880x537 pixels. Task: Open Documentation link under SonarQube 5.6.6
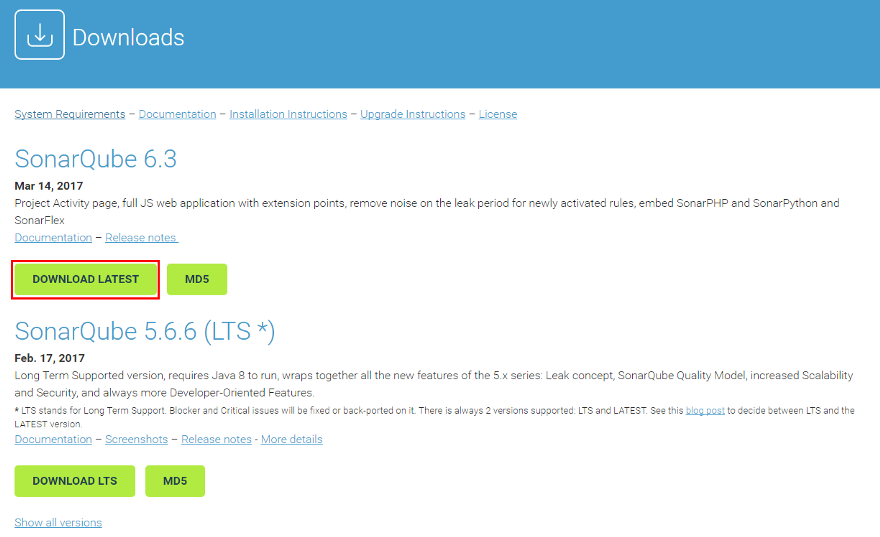(x=53, y=439)
